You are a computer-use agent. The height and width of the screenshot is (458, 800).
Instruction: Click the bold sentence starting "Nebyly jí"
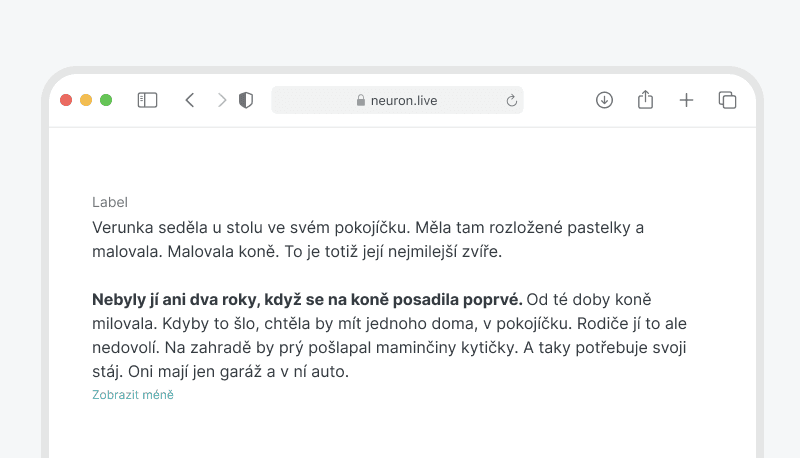307,299
